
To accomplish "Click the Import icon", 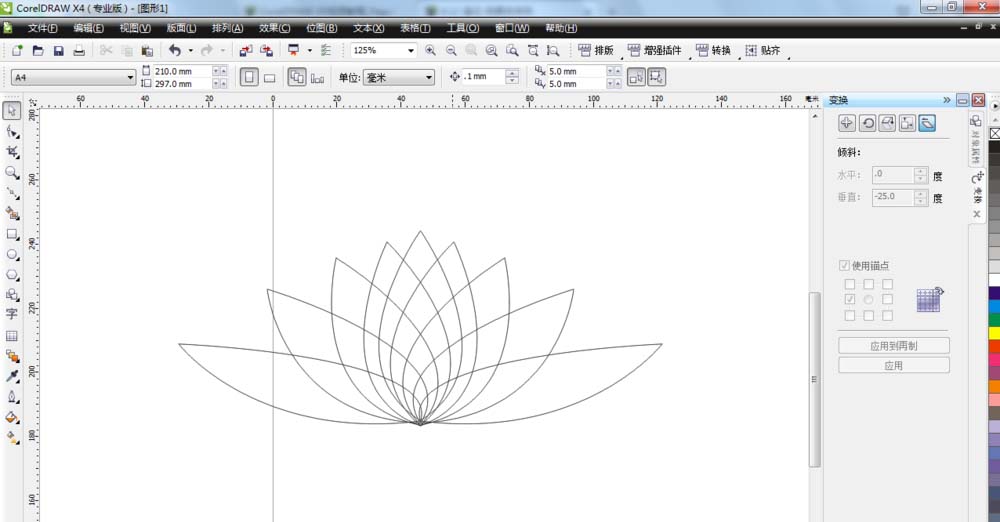I will pos(246,50).
